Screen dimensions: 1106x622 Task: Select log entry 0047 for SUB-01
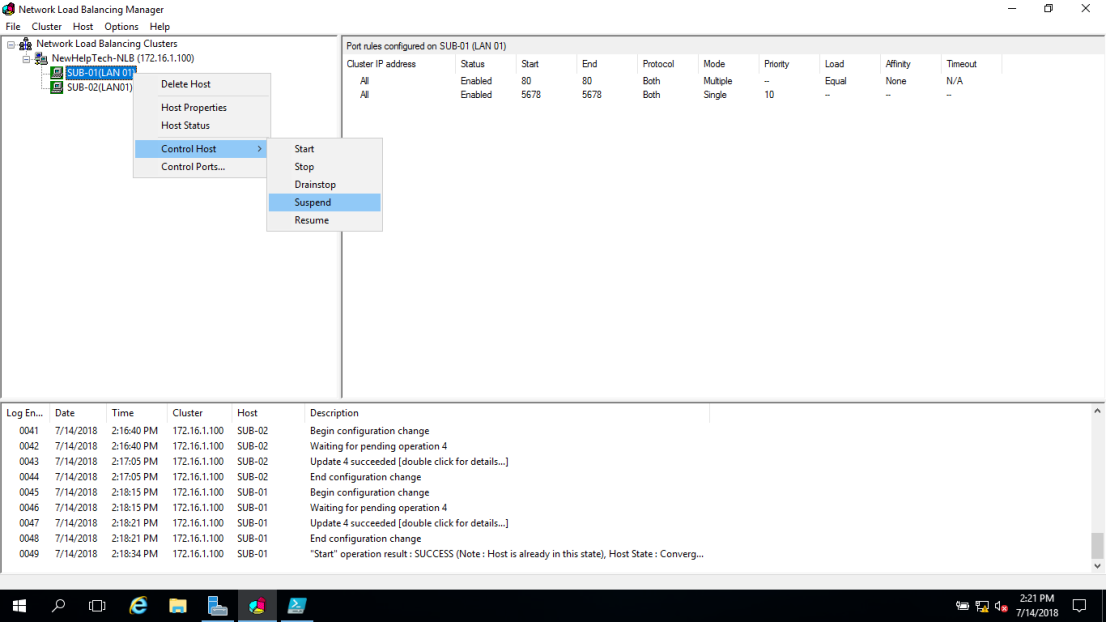coord(356,523)
